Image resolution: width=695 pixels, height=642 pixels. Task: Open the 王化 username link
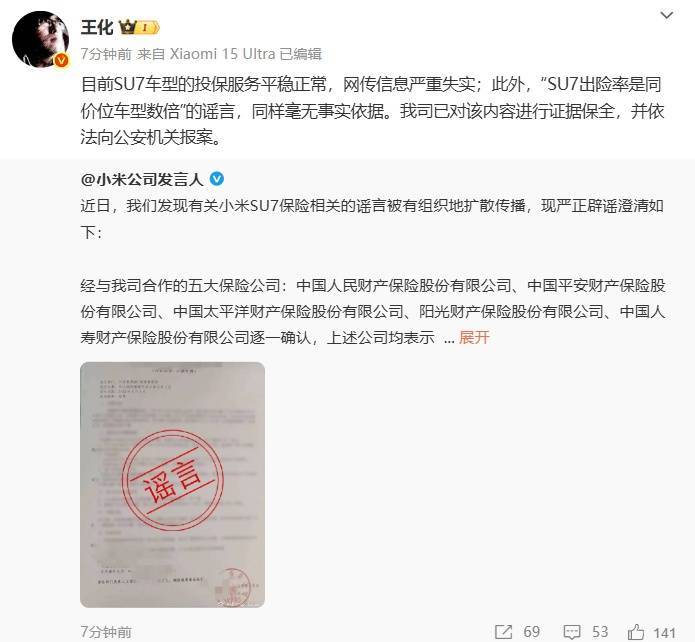tap(97, 27)
